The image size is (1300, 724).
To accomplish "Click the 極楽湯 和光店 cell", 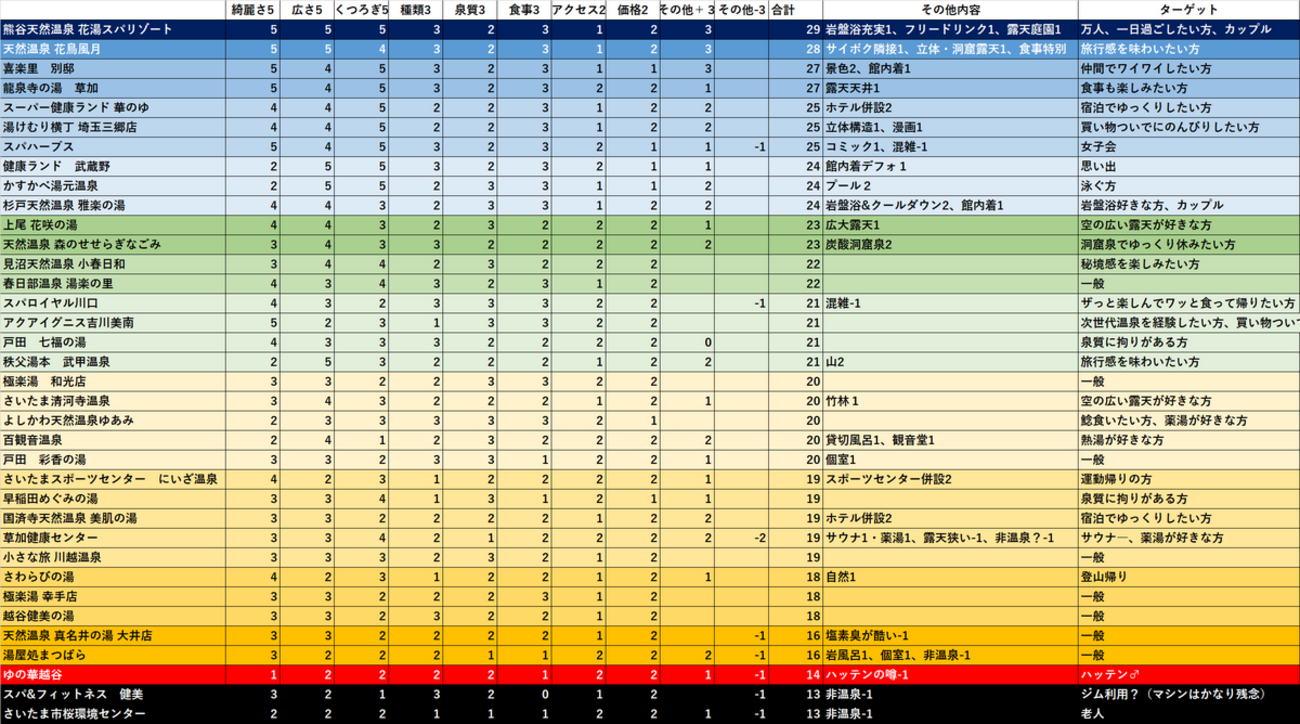I will click(x=114, y=381).
